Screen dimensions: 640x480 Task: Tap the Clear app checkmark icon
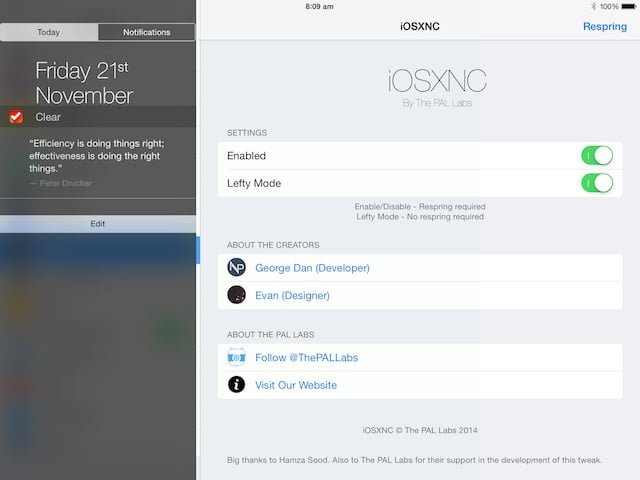click(x=16, y=117)
